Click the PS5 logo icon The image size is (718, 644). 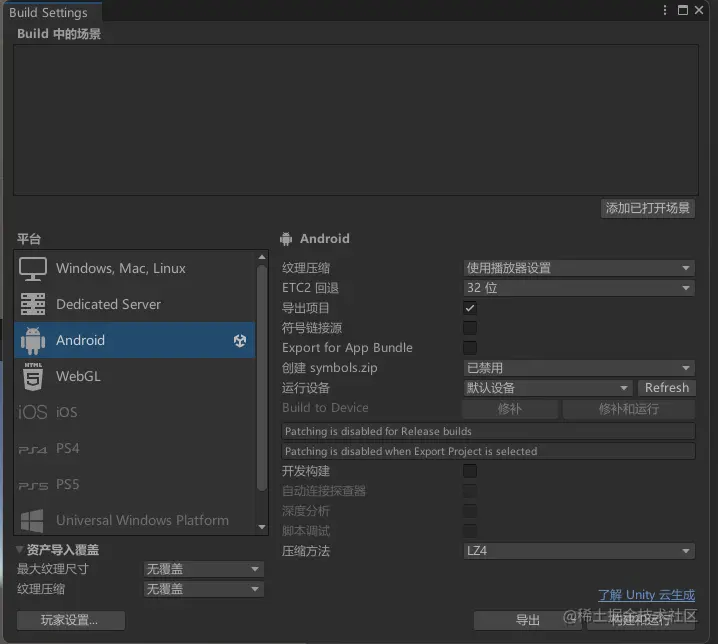[33, 486]
